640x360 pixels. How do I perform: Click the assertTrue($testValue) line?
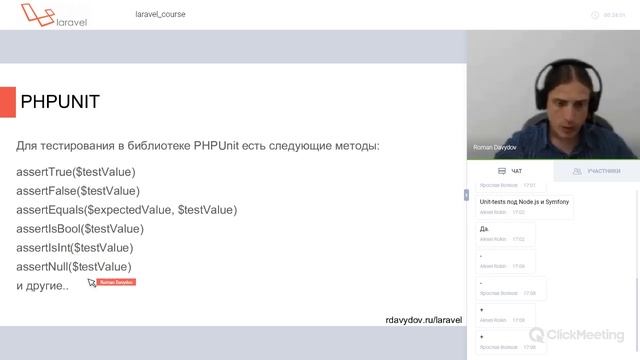pyautogui.click(x=76, y=172)
